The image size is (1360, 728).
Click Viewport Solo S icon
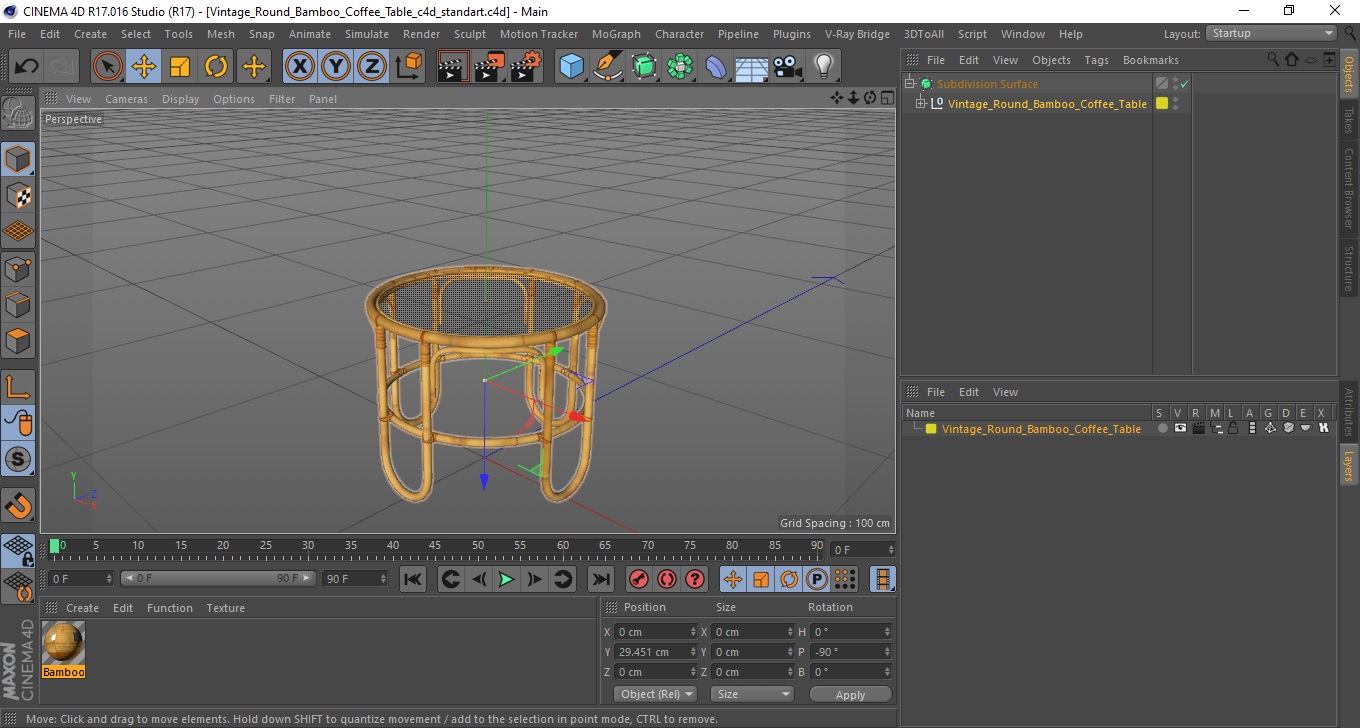coord(18,460)
